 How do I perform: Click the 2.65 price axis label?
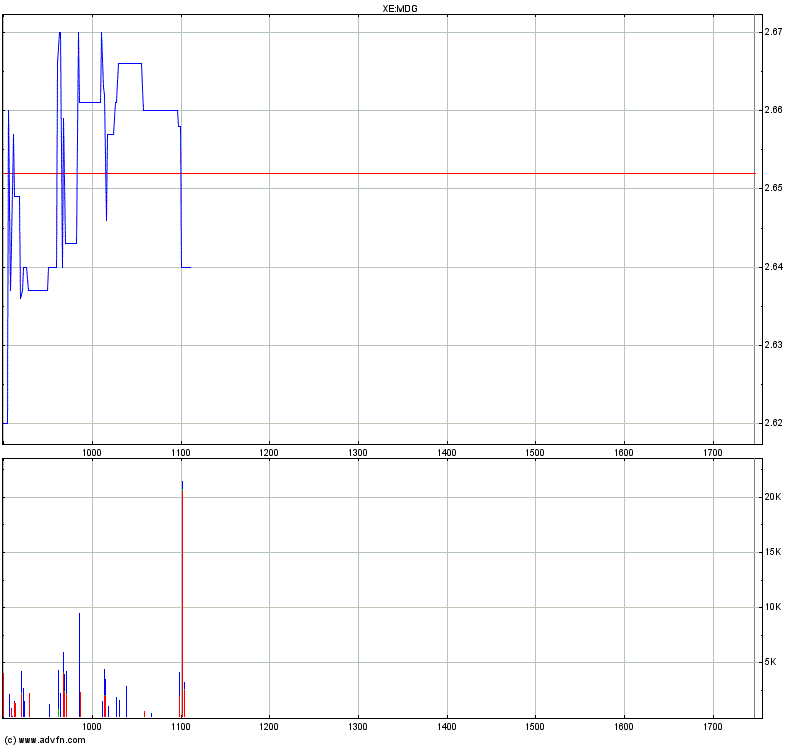click(772, 188)
